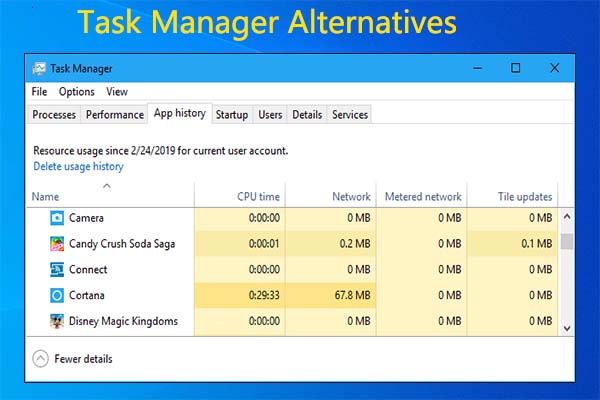The width and height of the screenshot is (600, 400).
Task: Sort by Tile updates column header
Action: point(513,196)
